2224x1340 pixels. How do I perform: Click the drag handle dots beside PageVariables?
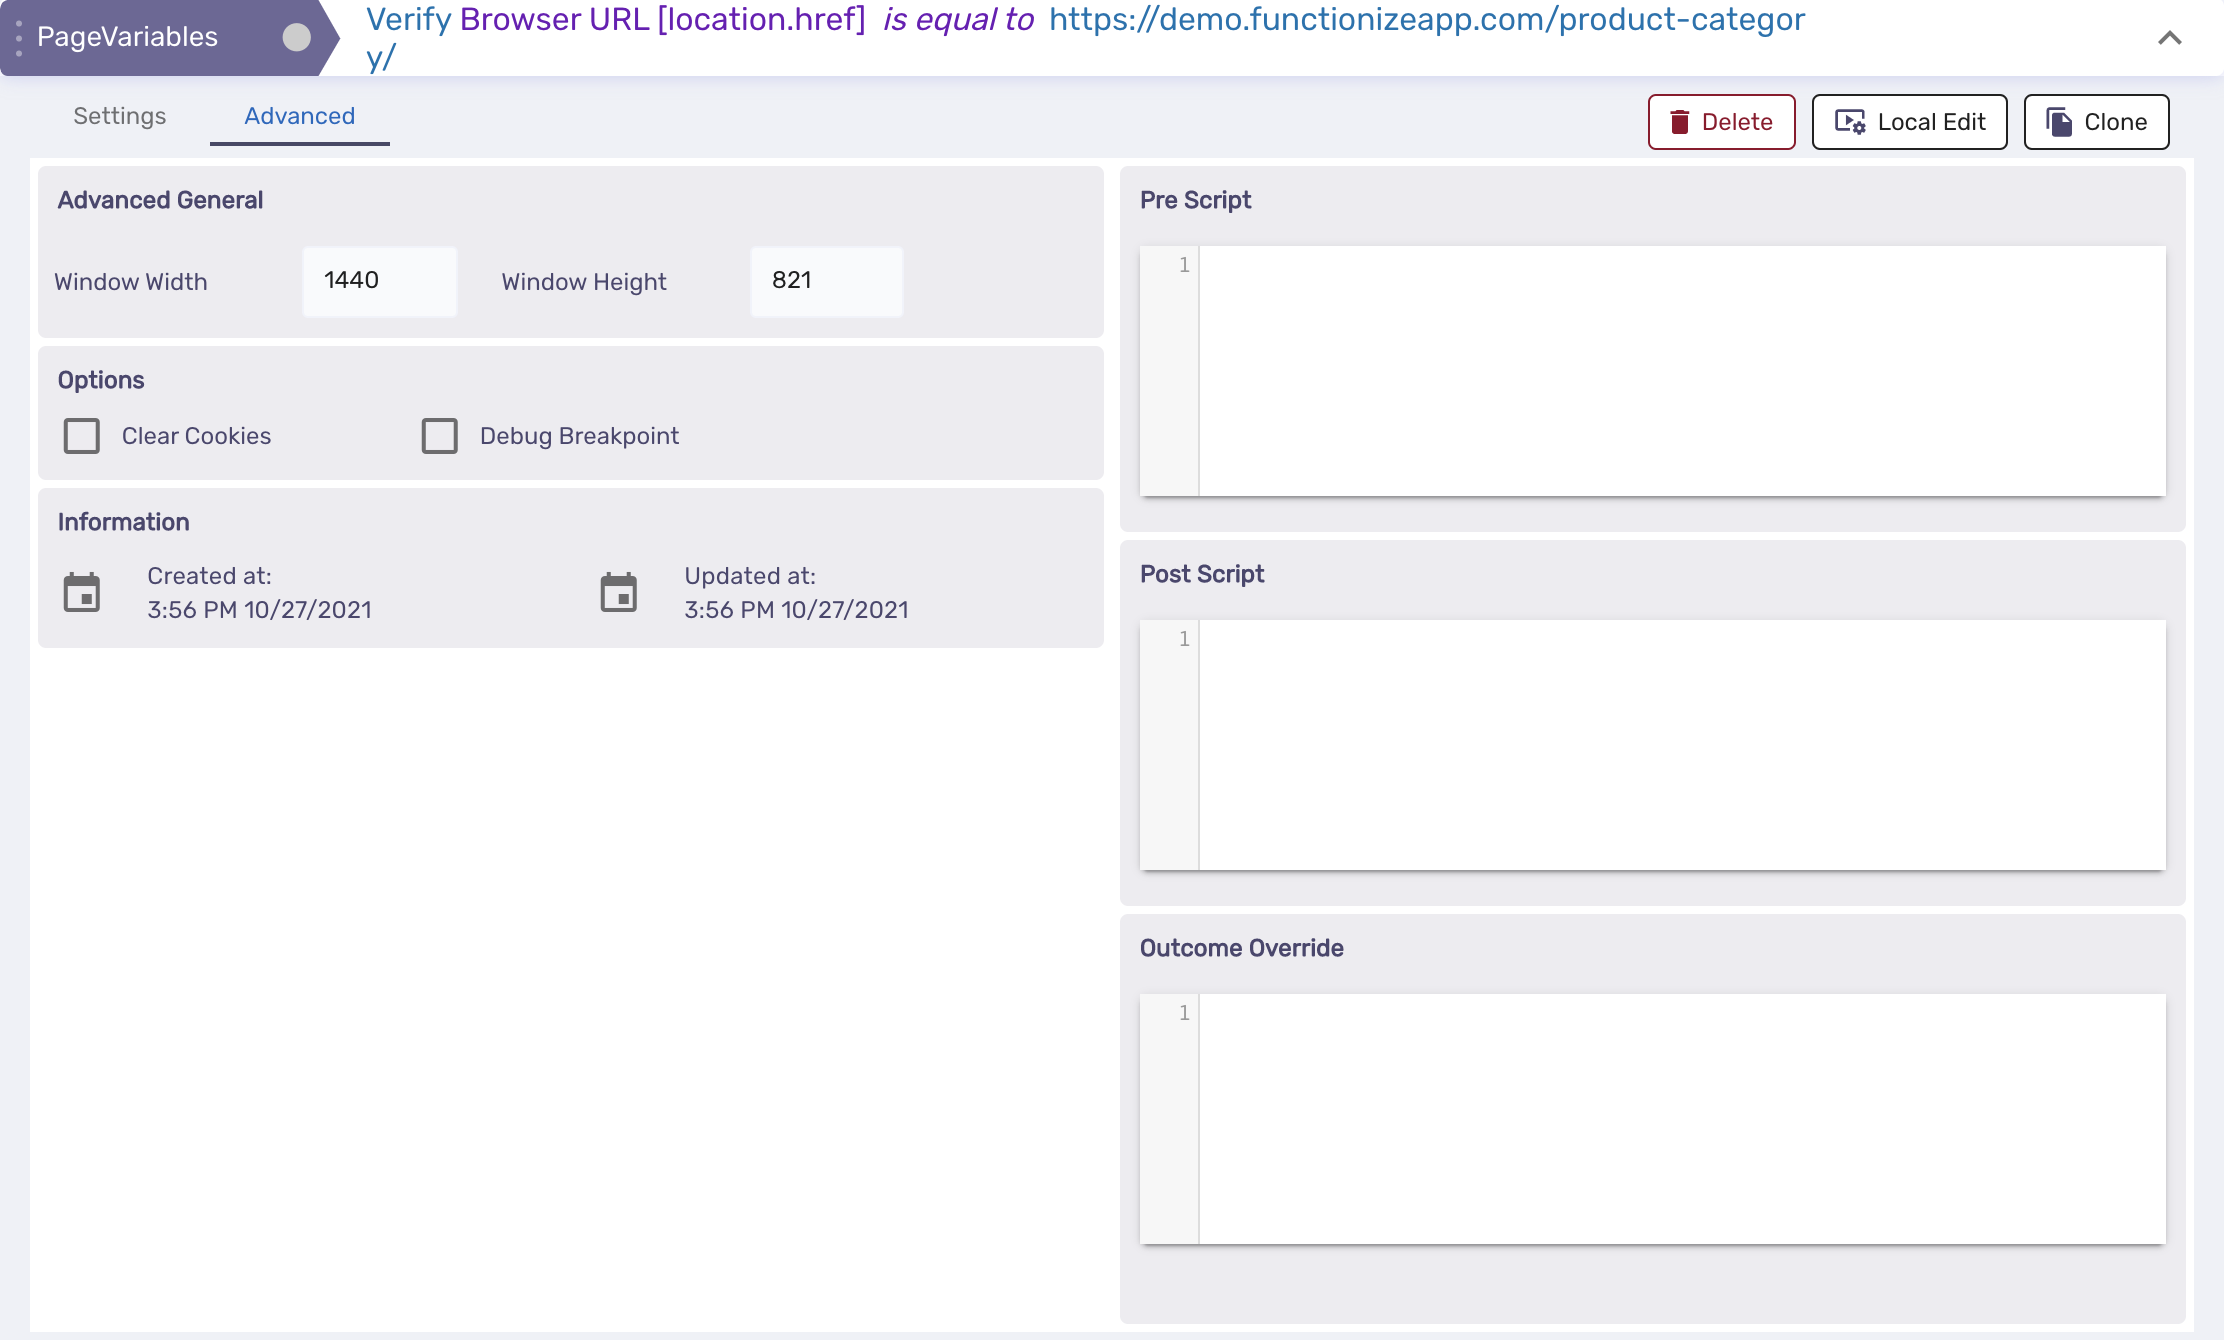click(19, 37)
